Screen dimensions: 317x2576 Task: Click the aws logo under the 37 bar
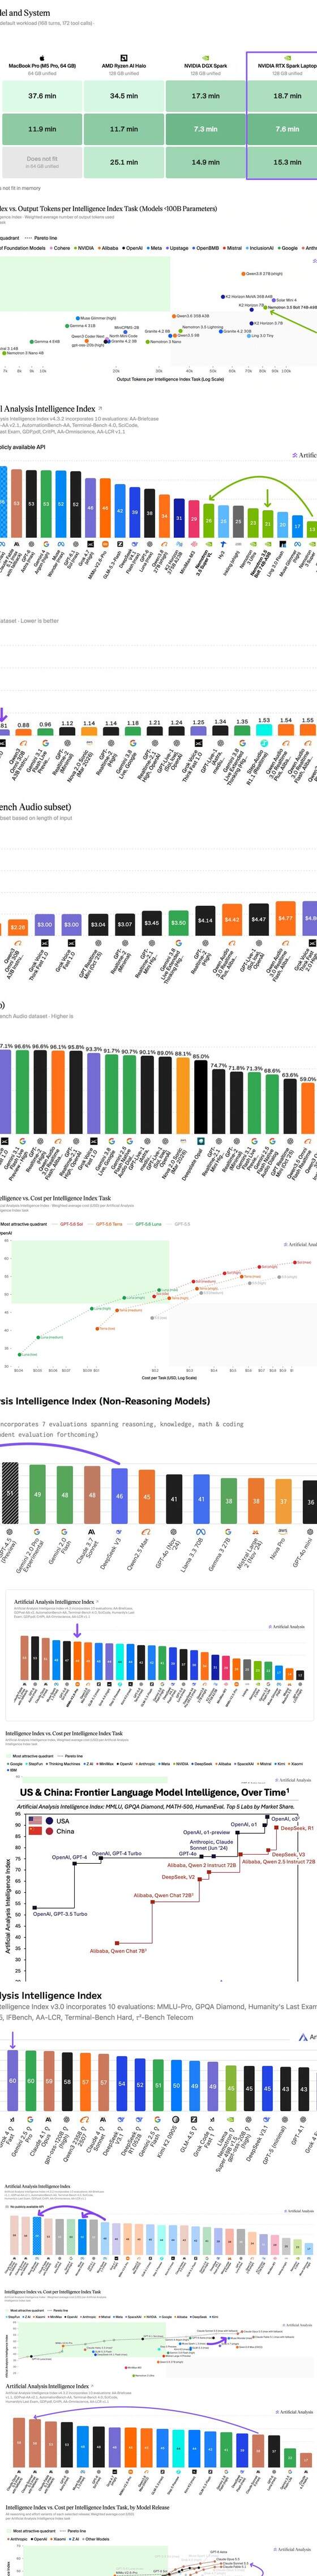pos(283,1531)
